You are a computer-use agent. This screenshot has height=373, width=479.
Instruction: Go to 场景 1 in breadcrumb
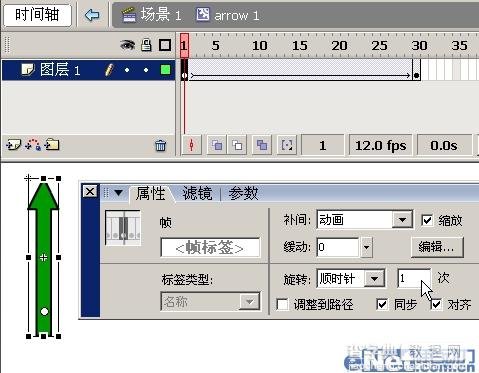[x=152, y=15]
